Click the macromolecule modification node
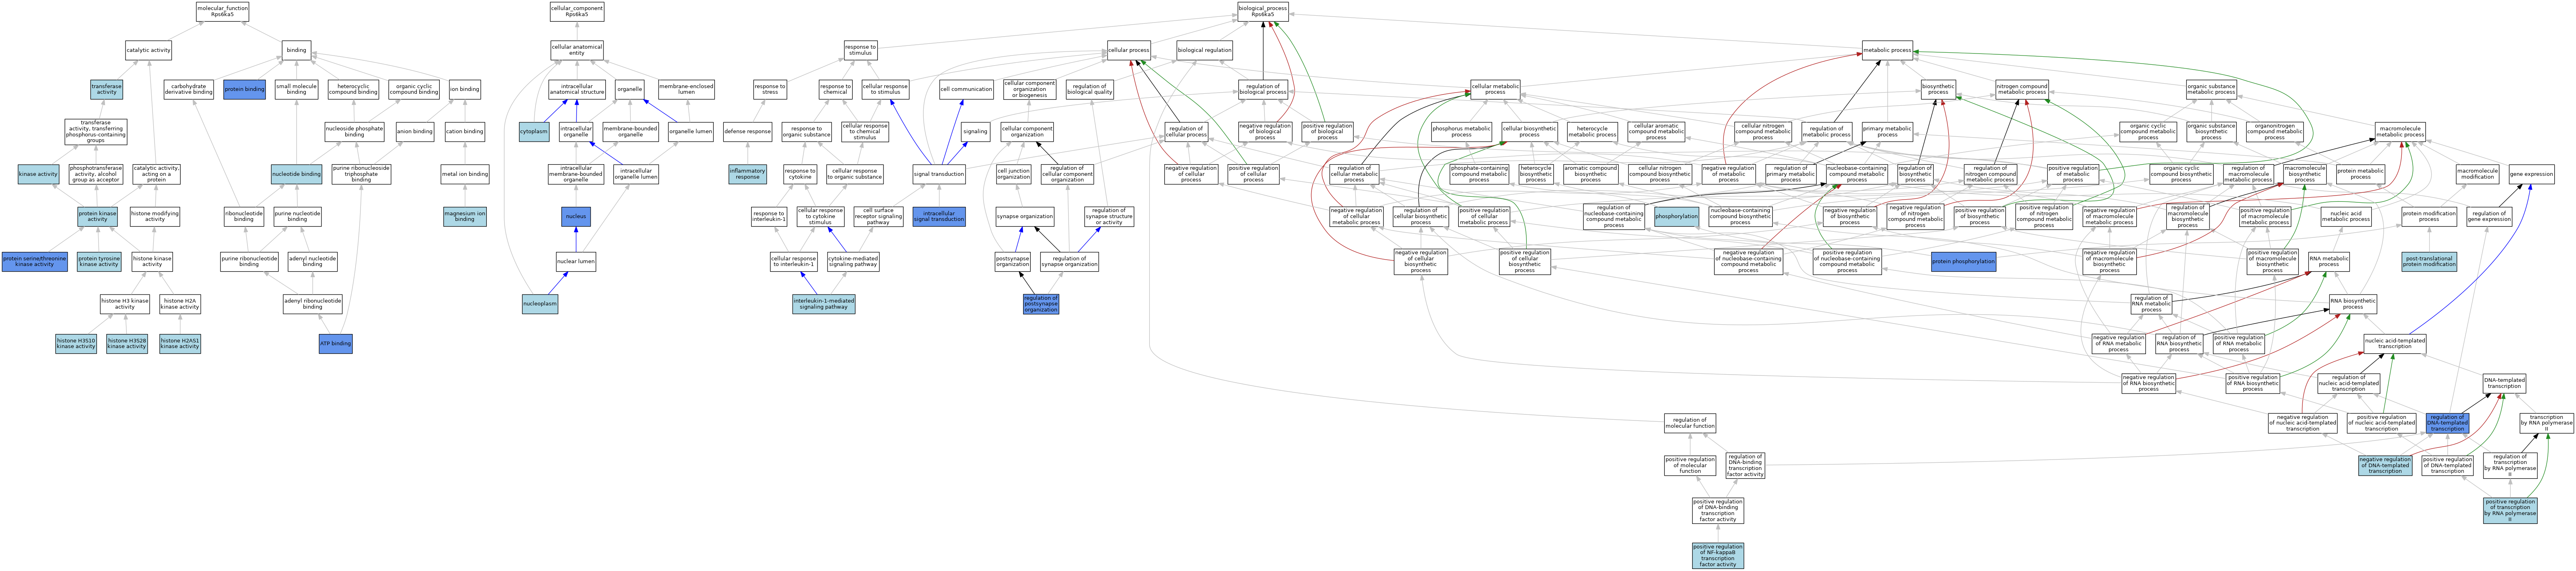Screen dimensions: 2576x571 [2477, 174]
